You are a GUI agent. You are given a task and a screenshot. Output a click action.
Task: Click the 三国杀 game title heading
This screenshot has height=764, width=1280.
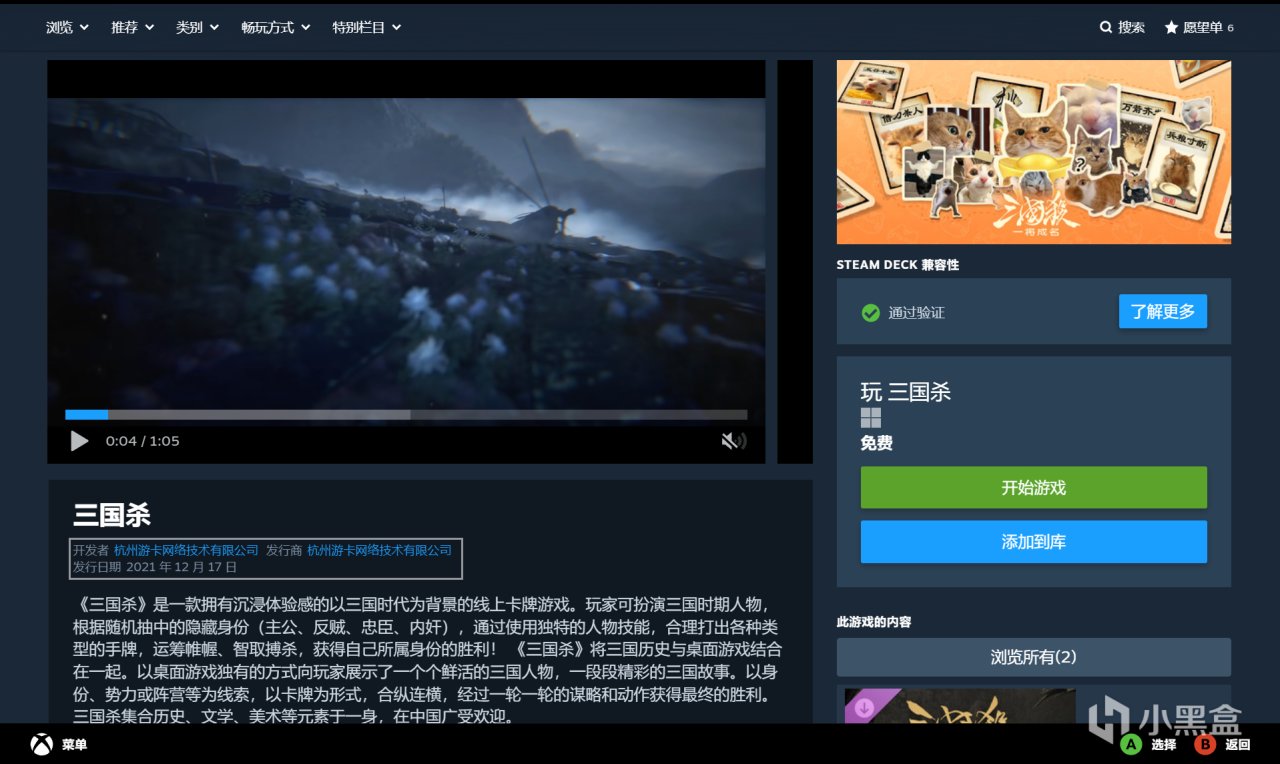point(112,515)
